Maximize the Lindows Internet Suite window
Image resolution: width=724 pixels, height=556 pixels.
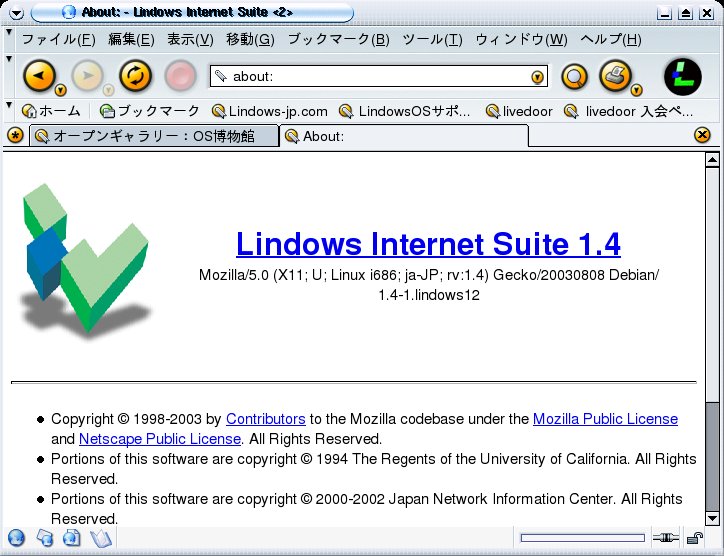[x=686, y=13]
